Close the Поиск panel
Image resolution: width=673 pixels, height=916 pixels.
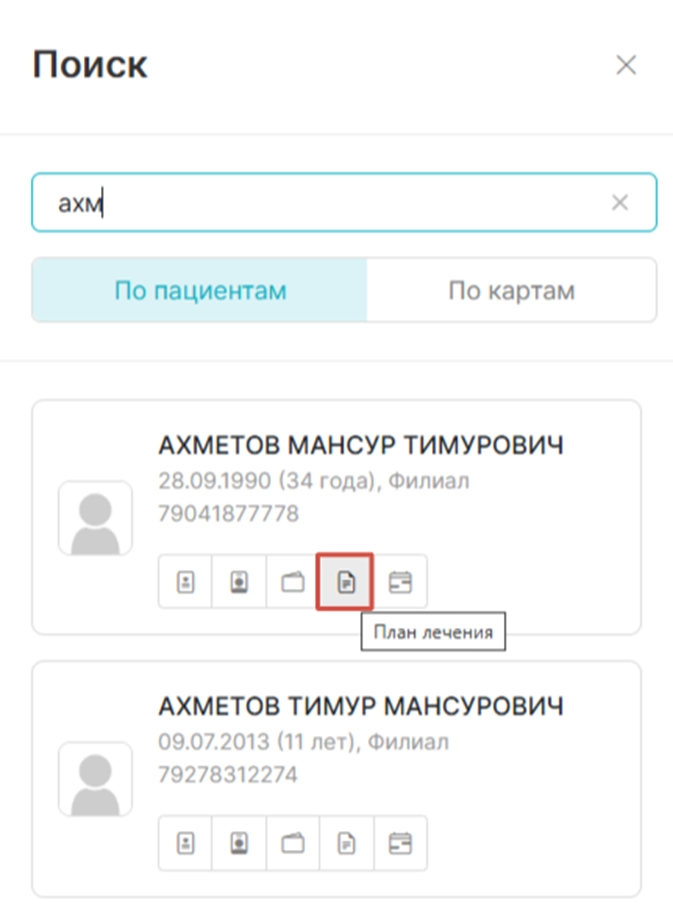pyautogui.click(x=626, y=66)
